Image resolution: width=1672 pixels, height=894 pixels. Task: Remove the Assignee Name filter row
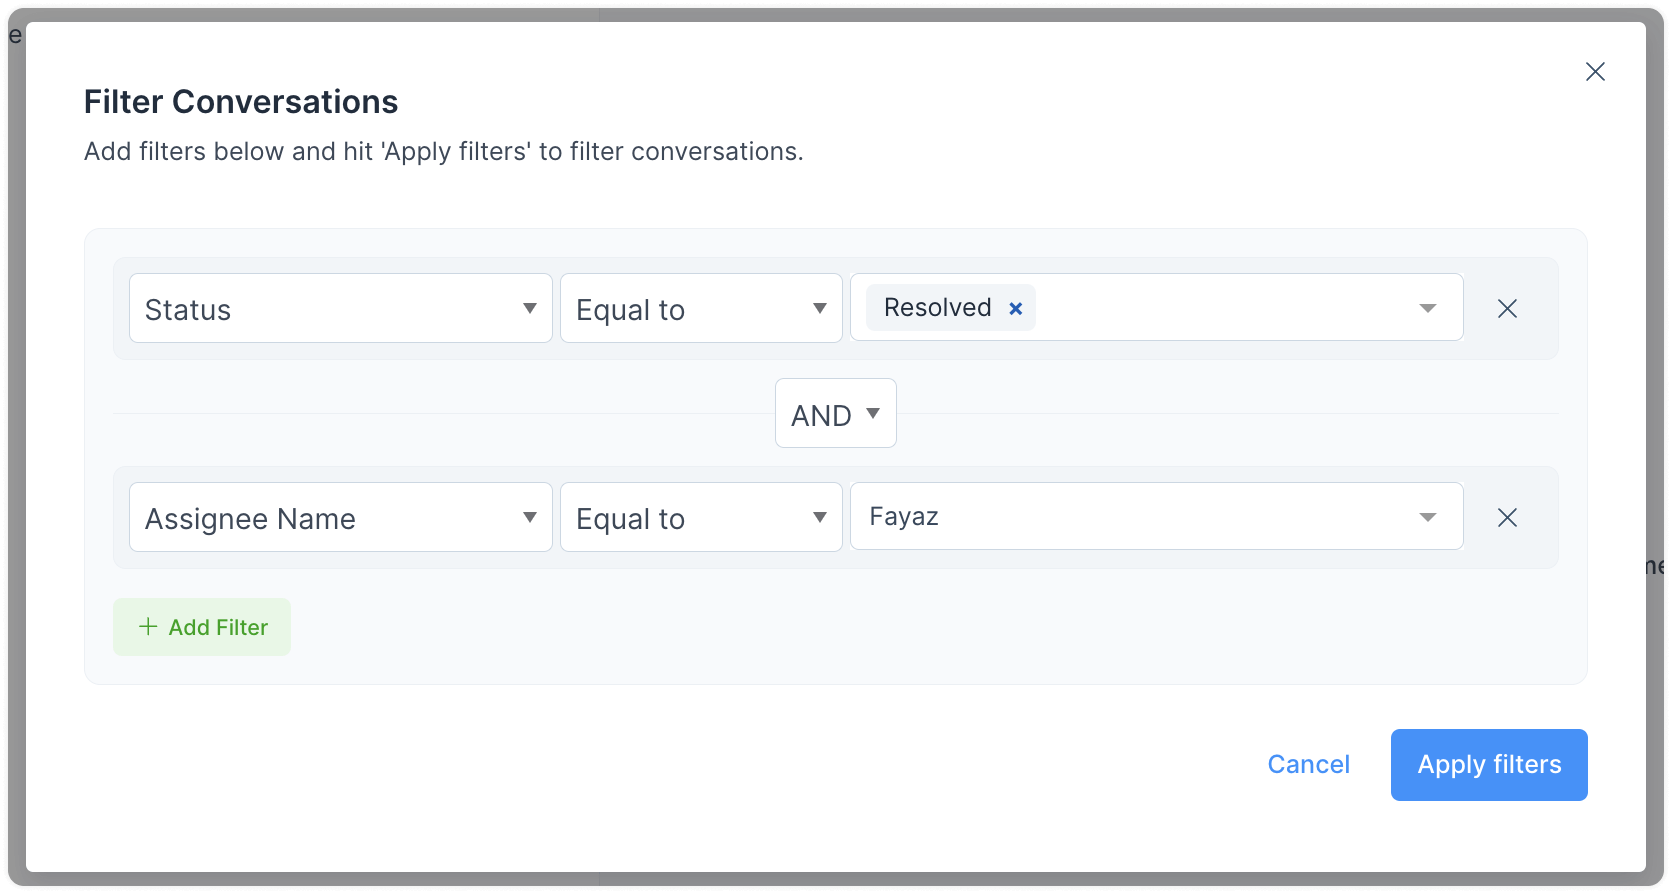(x=1507, y=518)
